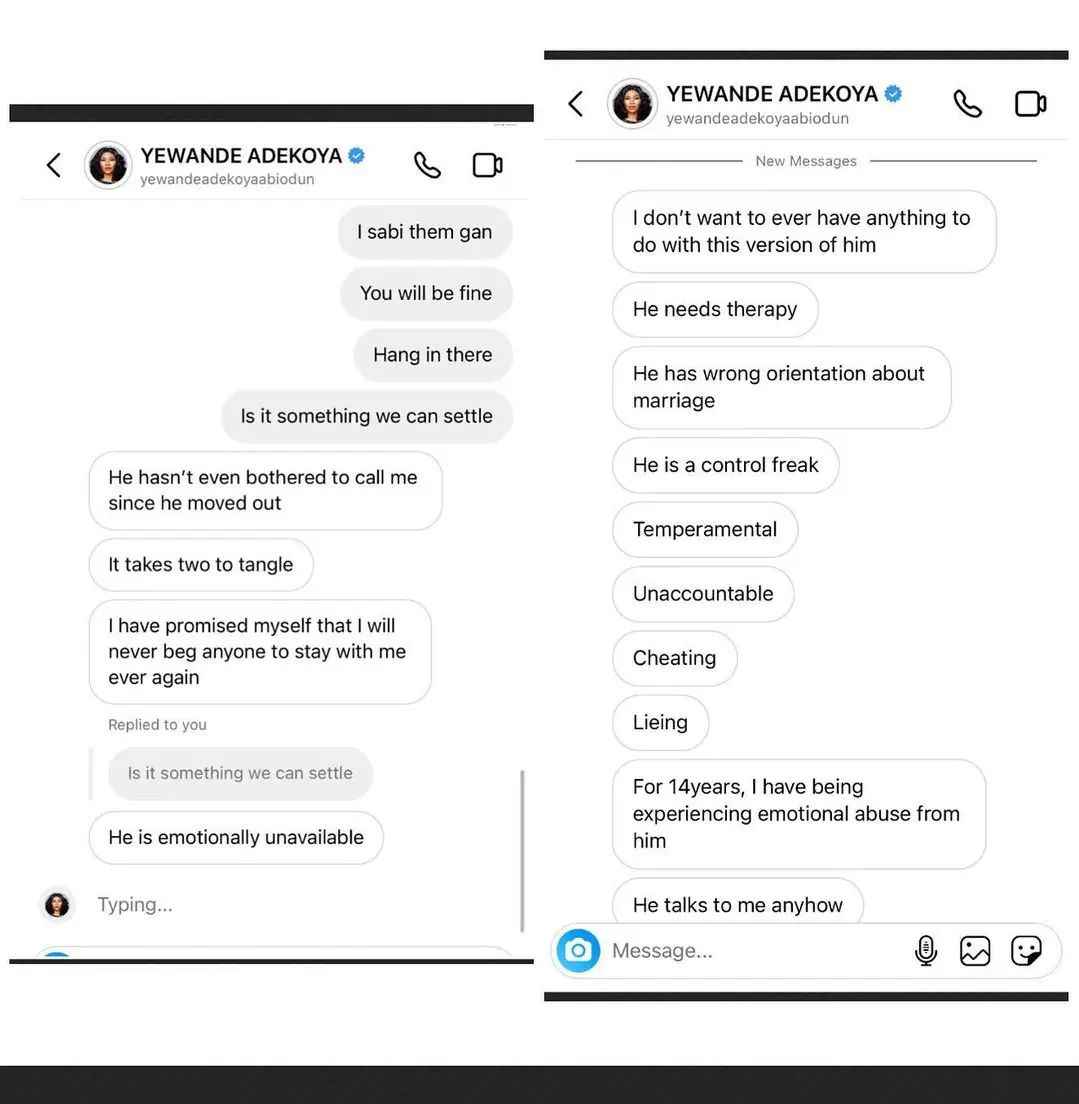Image resolution: width=1079 pixels, height=1104 pixels.
Task: Open profile picture in right chat header
Action: (x=632, y=104)
